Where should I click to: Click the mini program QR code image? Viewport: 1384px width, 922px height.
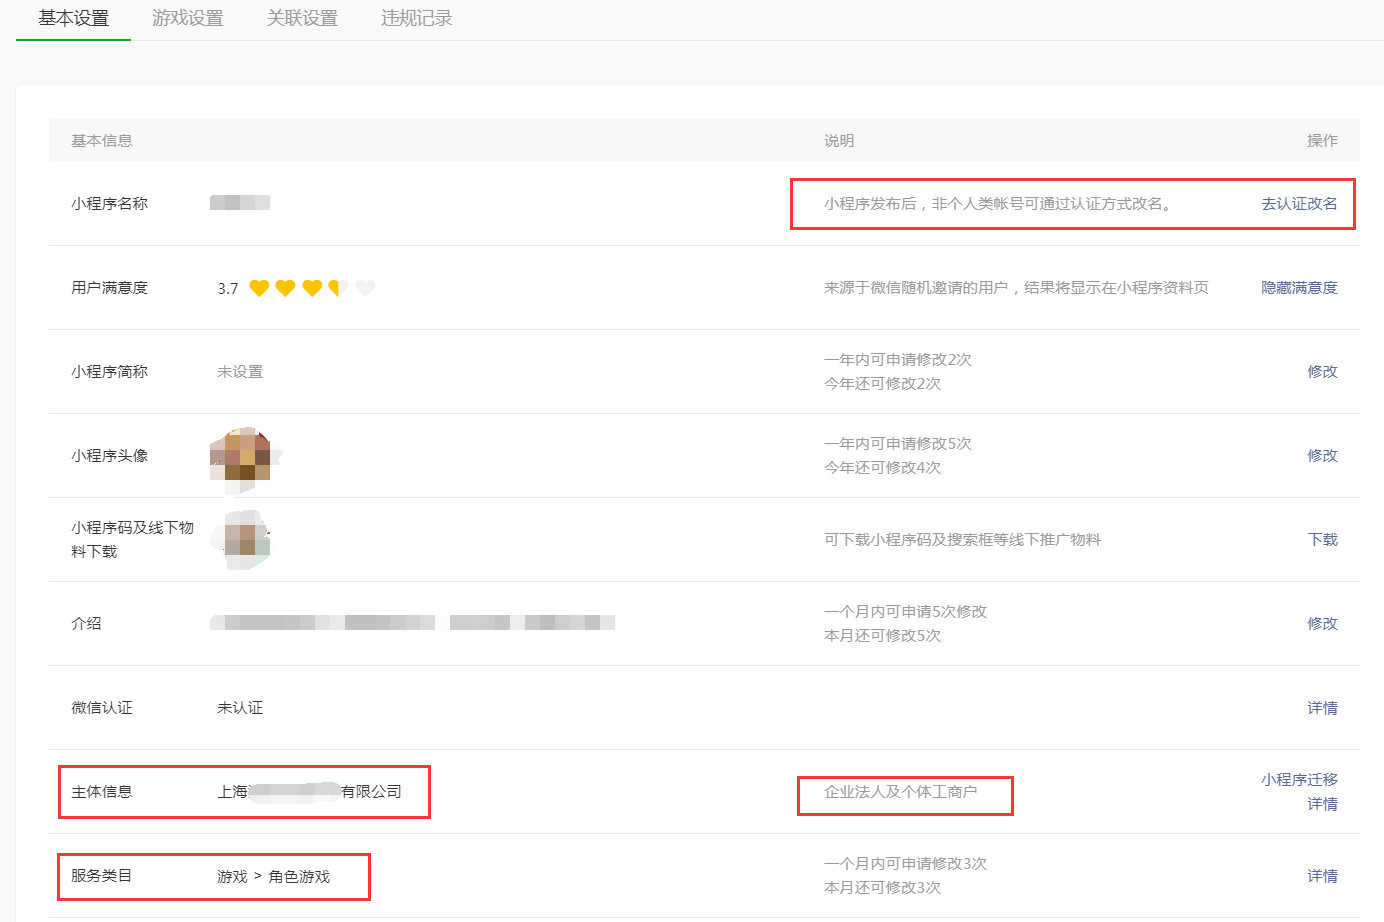point(241,540)
